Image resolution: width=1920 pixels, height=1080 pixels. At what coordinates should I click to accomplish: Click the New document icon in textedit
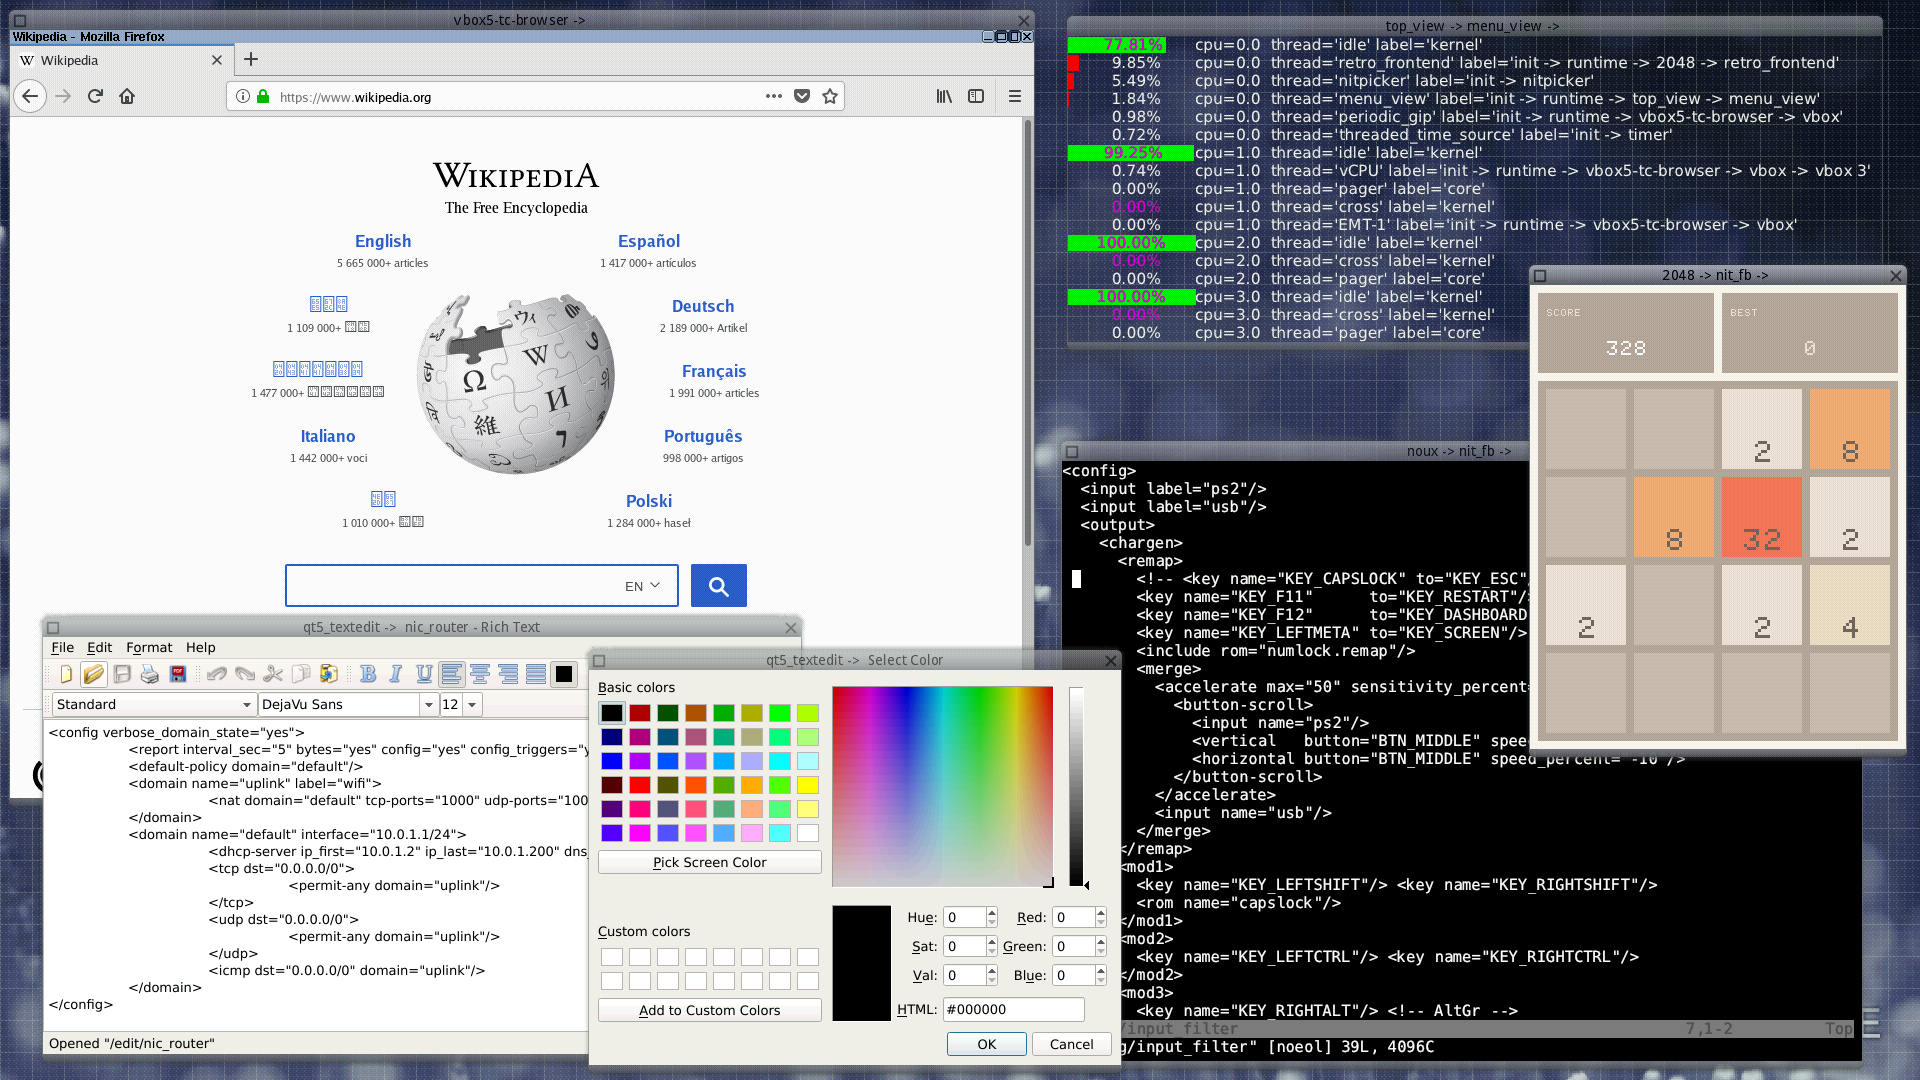click(66, 675)
